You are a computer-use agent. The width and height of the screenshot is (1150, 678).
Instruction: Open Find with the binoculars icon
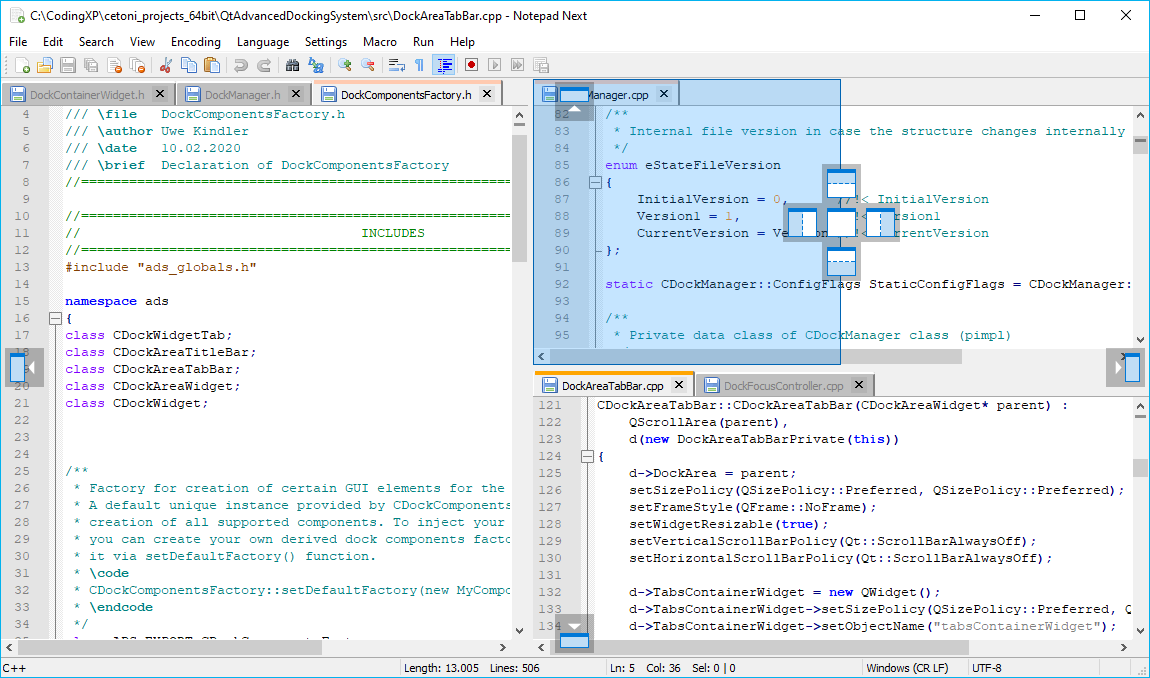[x=292, y=65]
